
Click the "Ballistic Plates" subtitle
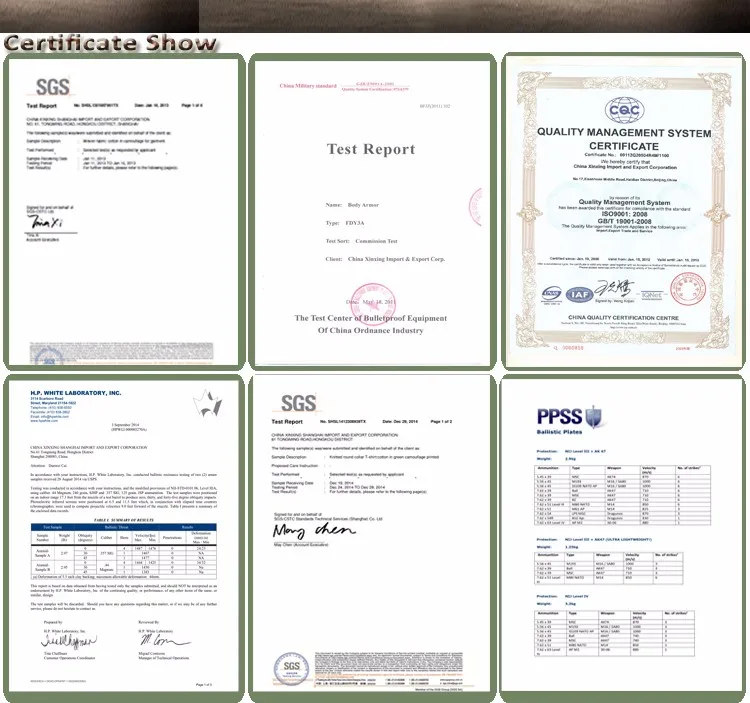point(559,432)
